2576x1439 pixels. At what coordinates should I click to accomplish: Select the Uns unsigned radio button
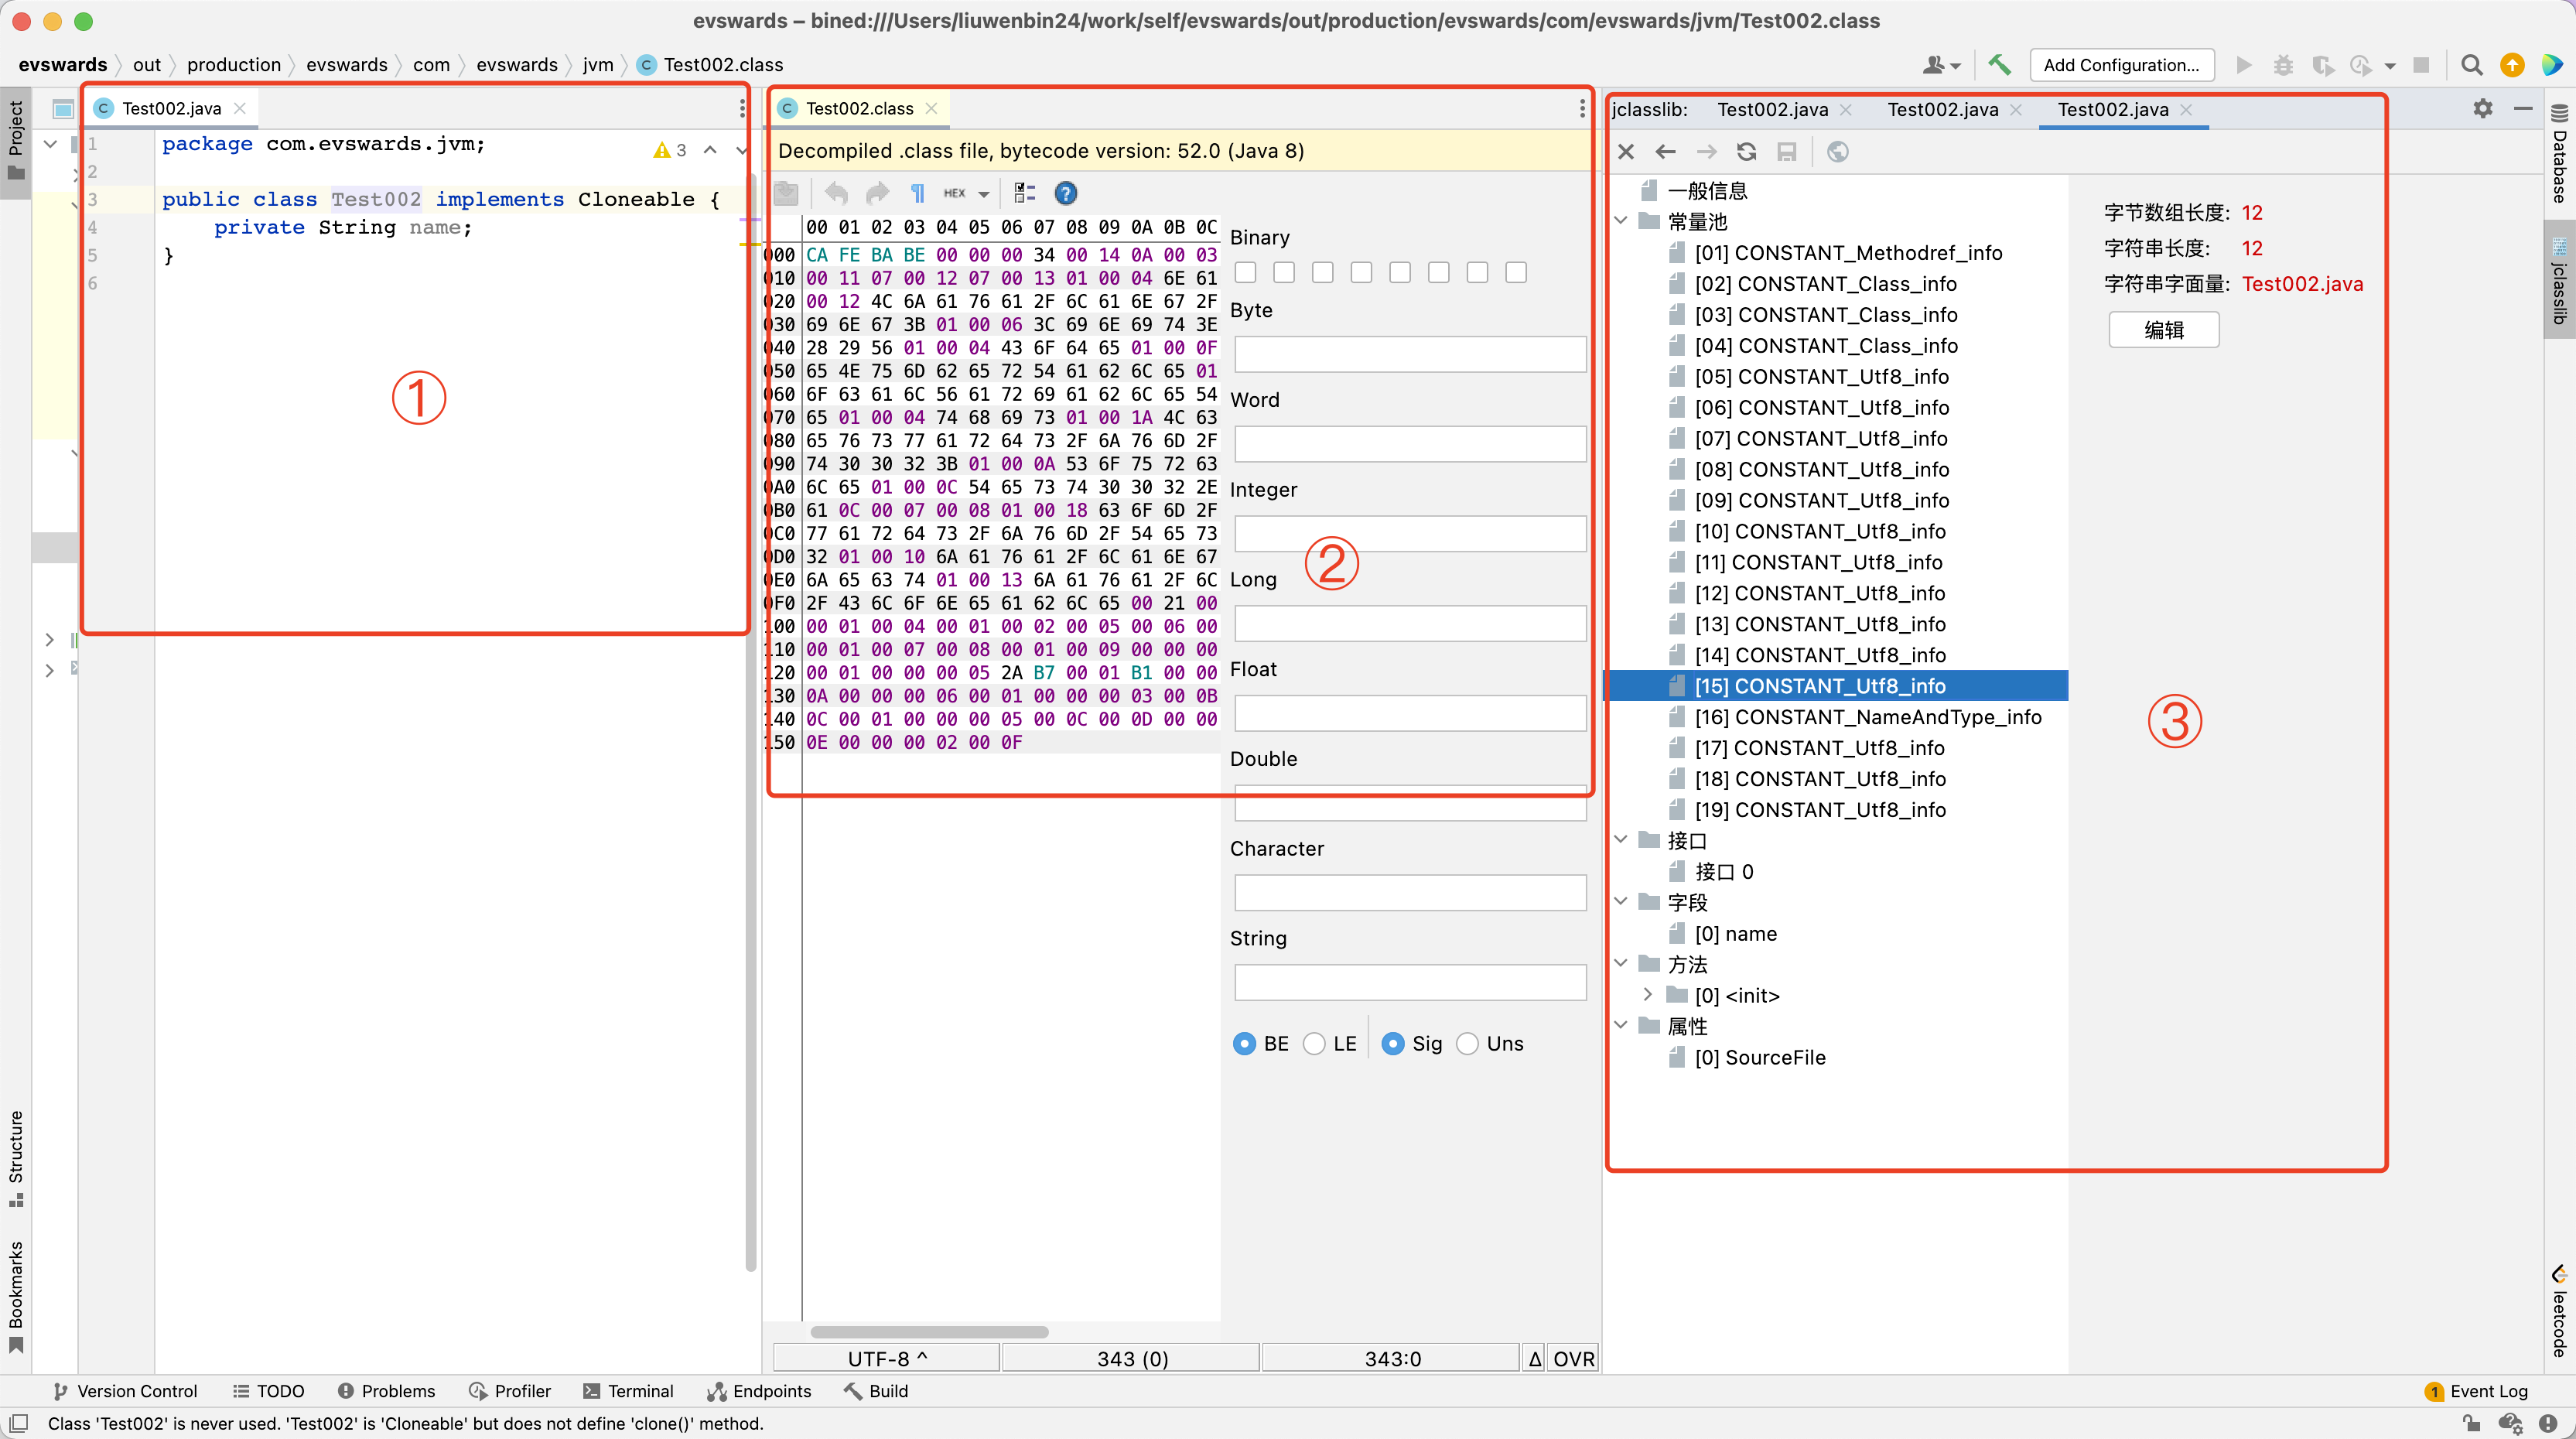coord(1468,1044)
